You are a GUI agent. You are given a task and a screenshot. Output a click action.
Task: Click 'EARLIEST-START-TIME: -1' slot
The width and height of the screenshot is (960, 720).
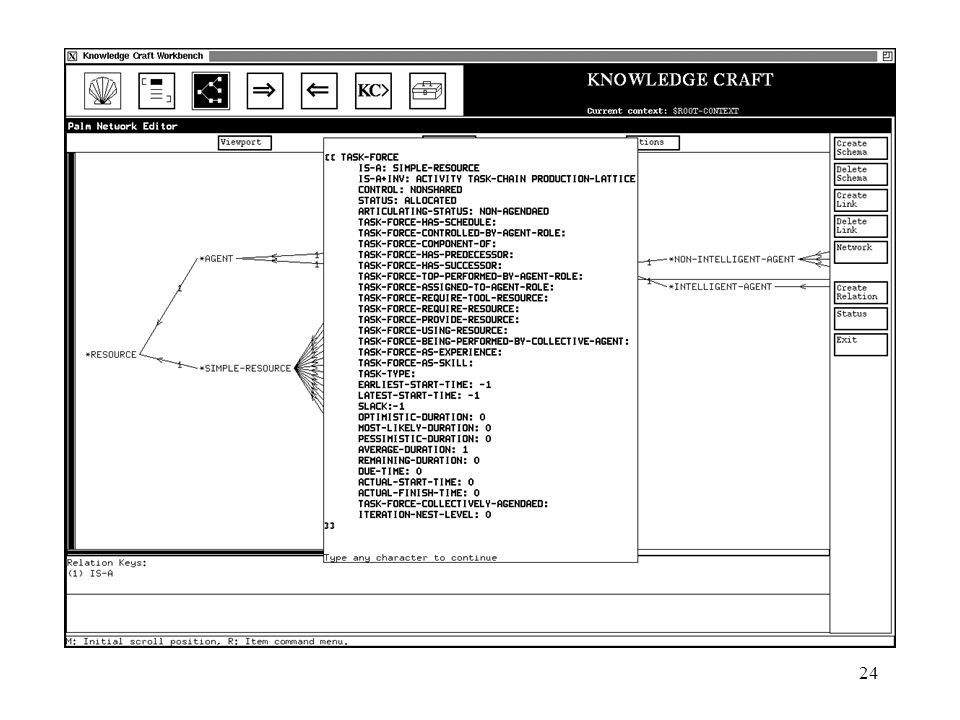click(x=425, y=384)
